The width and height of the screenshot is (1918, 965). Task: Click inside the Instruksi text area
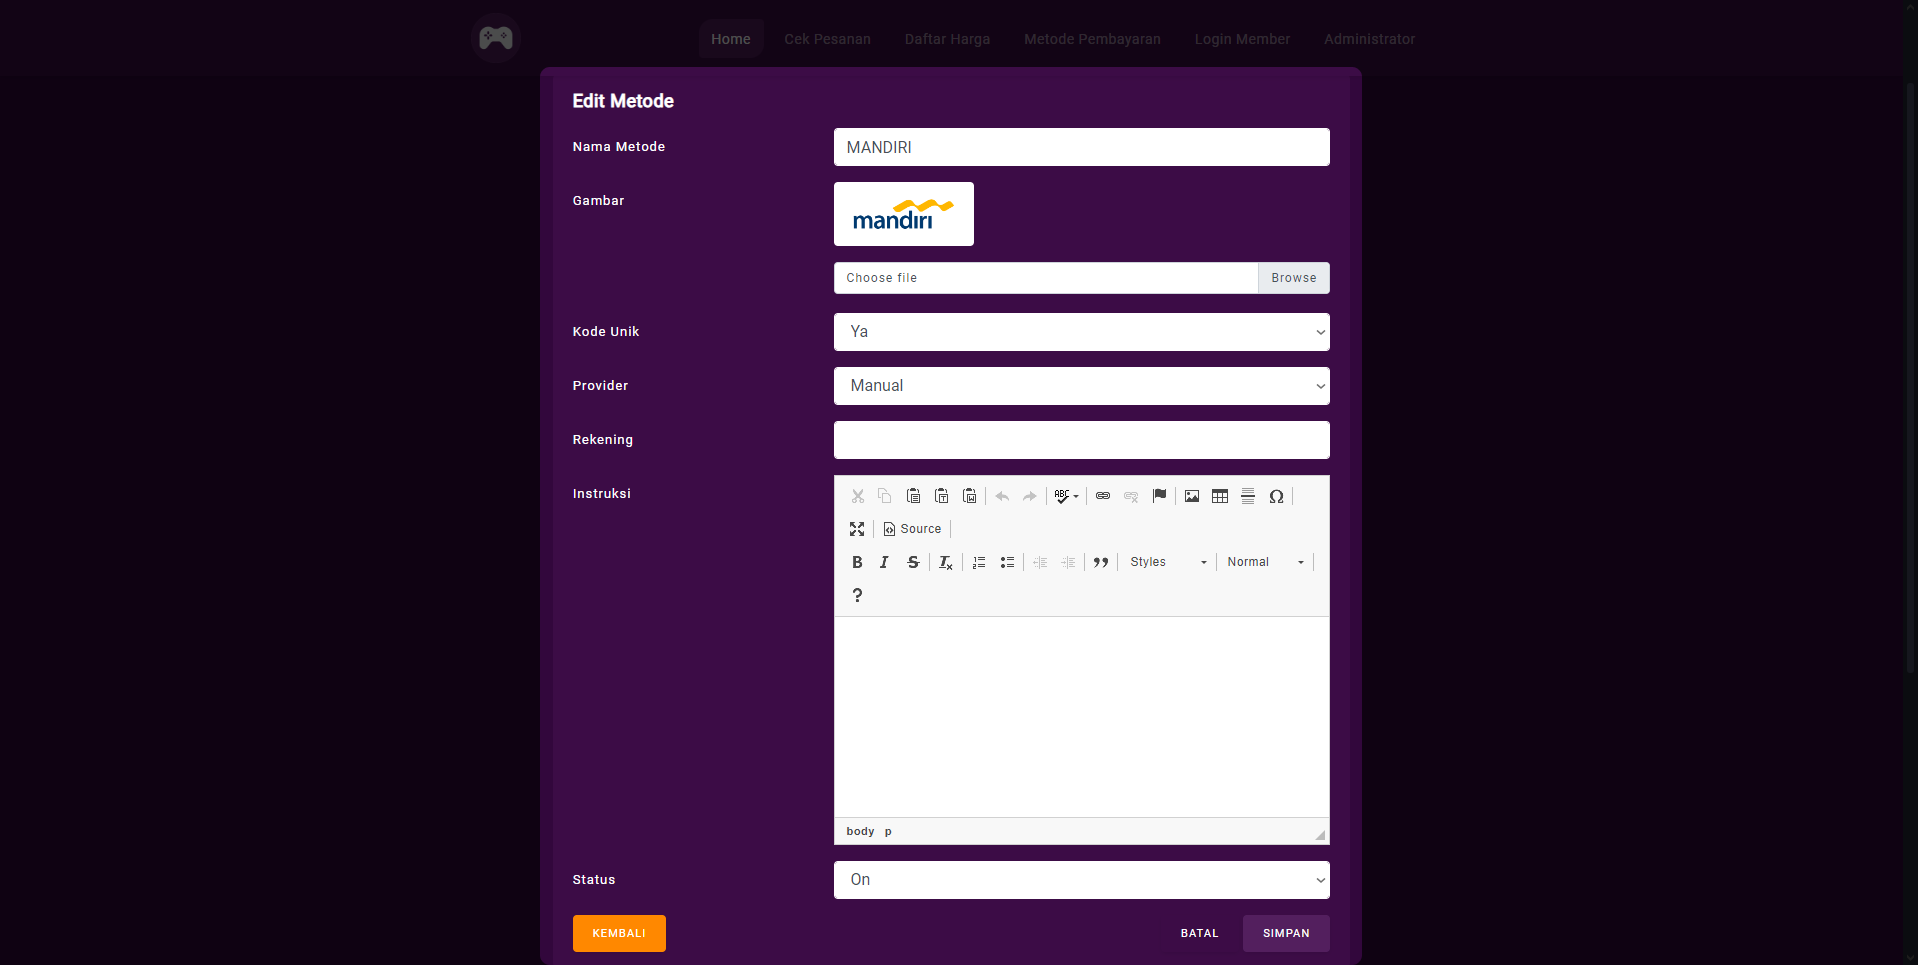(x=1082, y=717)
